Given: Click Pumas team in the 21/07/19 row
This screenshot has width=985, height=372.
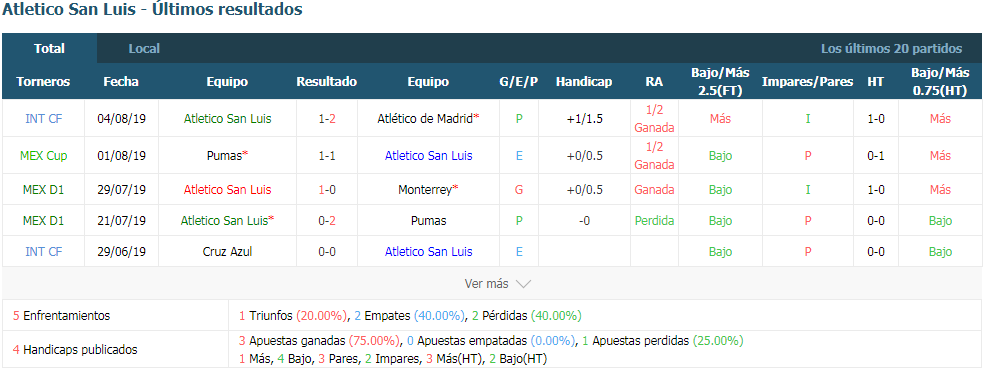Looking at the screenshot, I should [428, 221].
